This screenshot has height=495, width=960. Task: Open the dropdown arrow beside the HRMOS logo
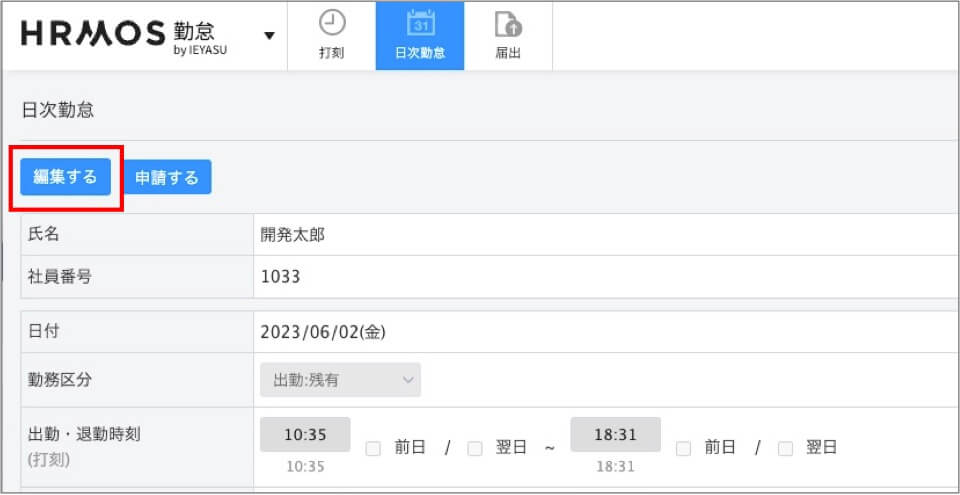point(269,36)
